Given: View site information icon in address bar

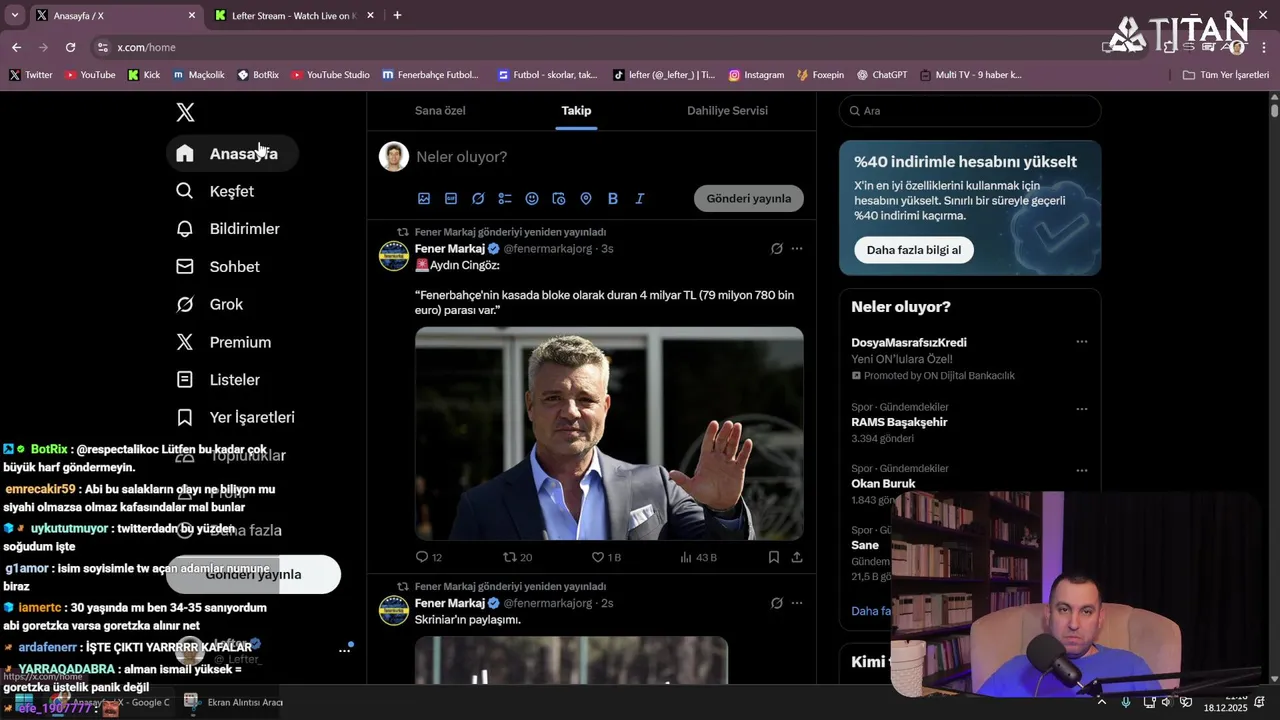Looking at the screenshot, I should [x=102, y=47].
